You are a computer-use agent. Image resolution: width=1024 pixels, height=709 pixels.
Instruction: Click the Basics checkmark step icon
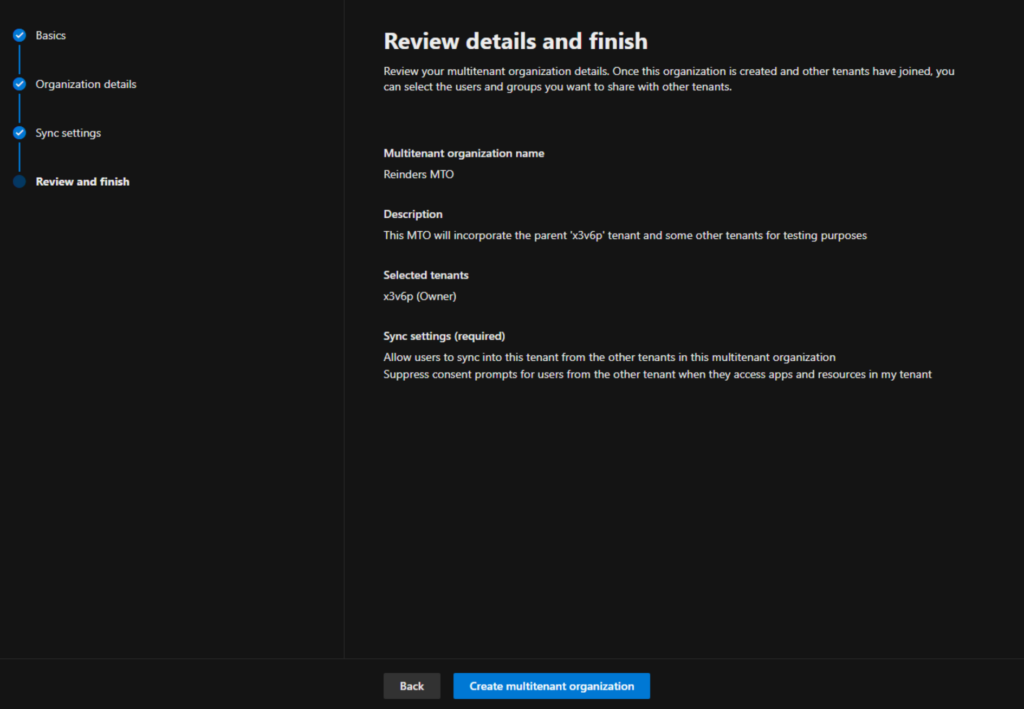coord(20,35)
